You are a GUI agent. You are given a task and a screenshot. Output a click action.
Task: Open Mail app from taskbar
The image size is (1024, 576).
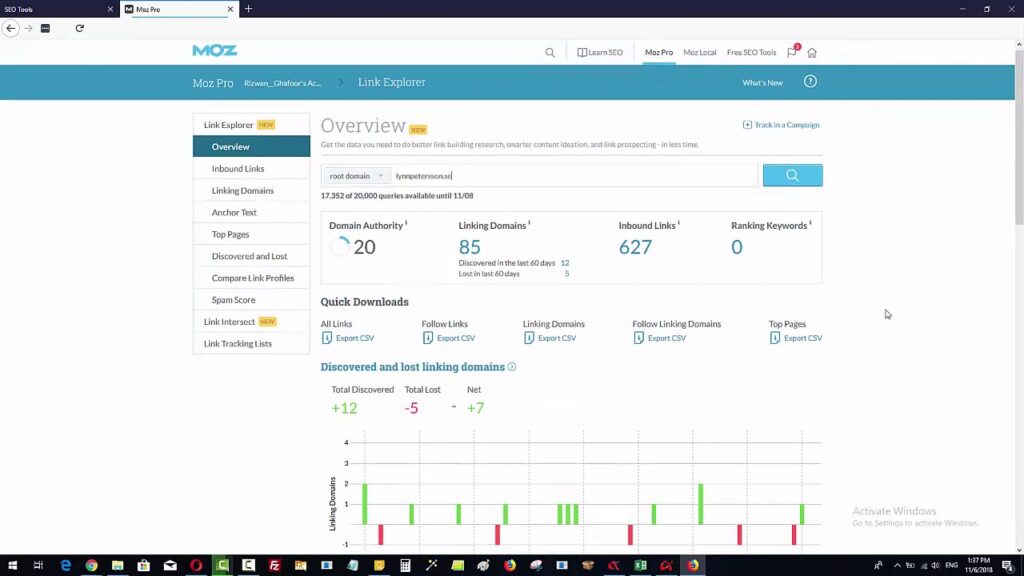point(170,566)
